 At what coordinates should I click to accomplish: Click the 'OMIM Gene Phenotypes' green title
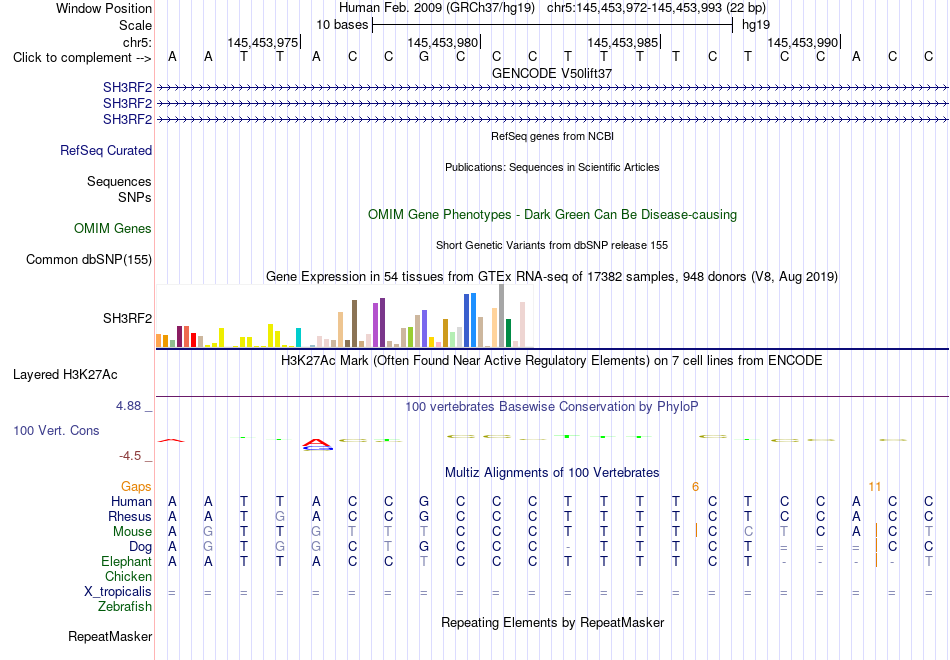click(x=553, y=215)
